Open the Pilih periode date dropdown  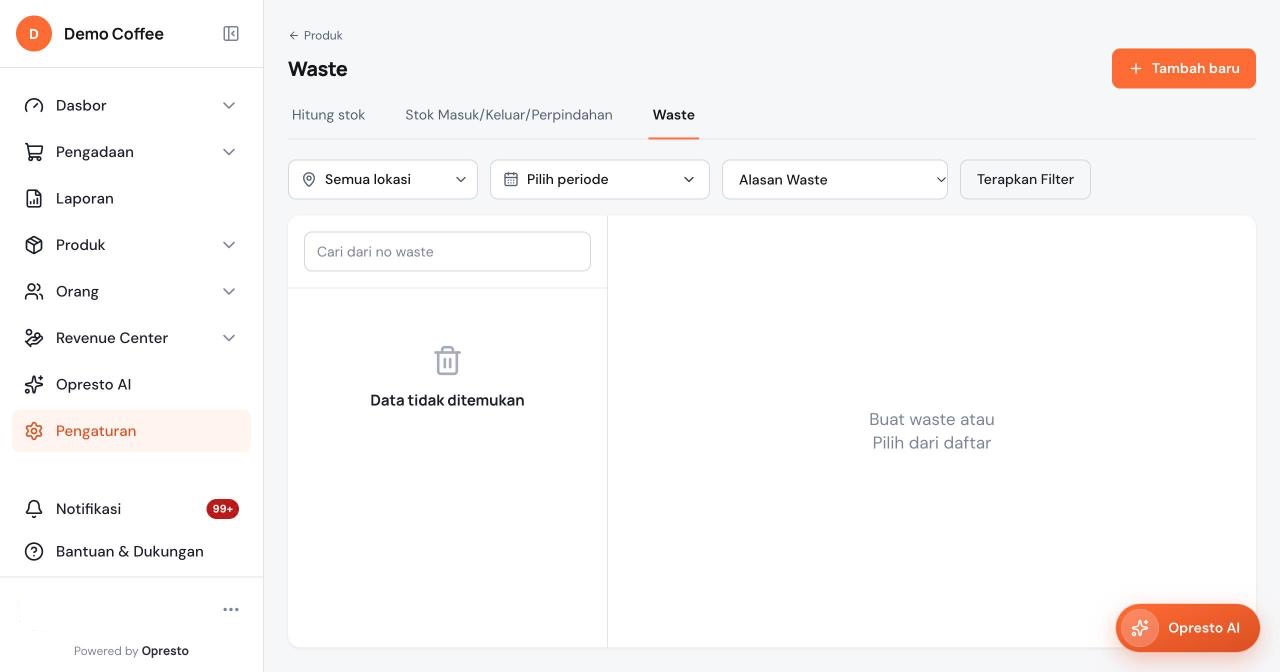tap(600, 180)
